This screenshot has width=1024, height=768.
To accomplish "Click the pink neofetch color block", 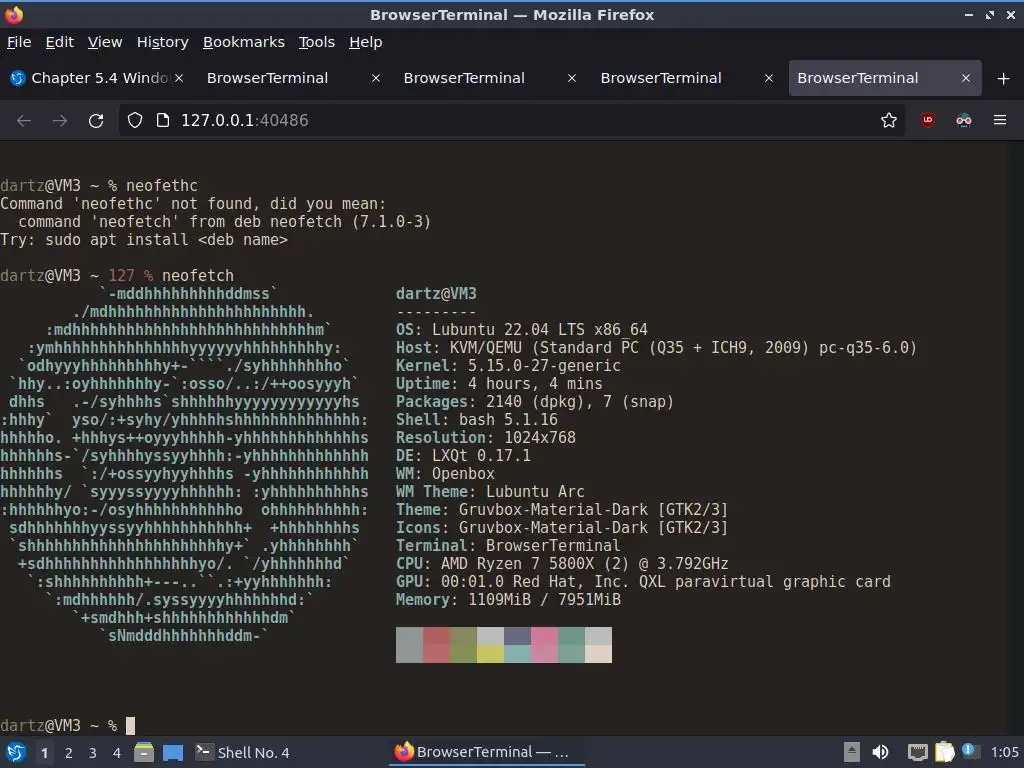I will tap(544, 645).
